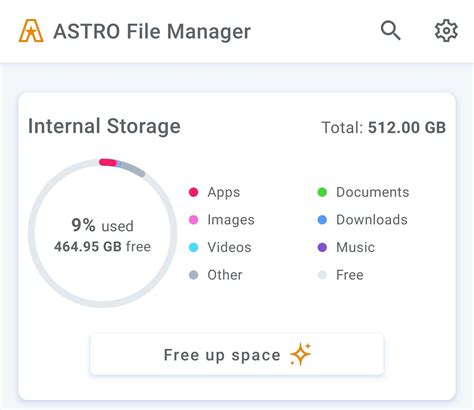This screenshot has width=474, height=410.
Task: Select the blue Downloads legend dot
Action: click(x=322, y=220)
